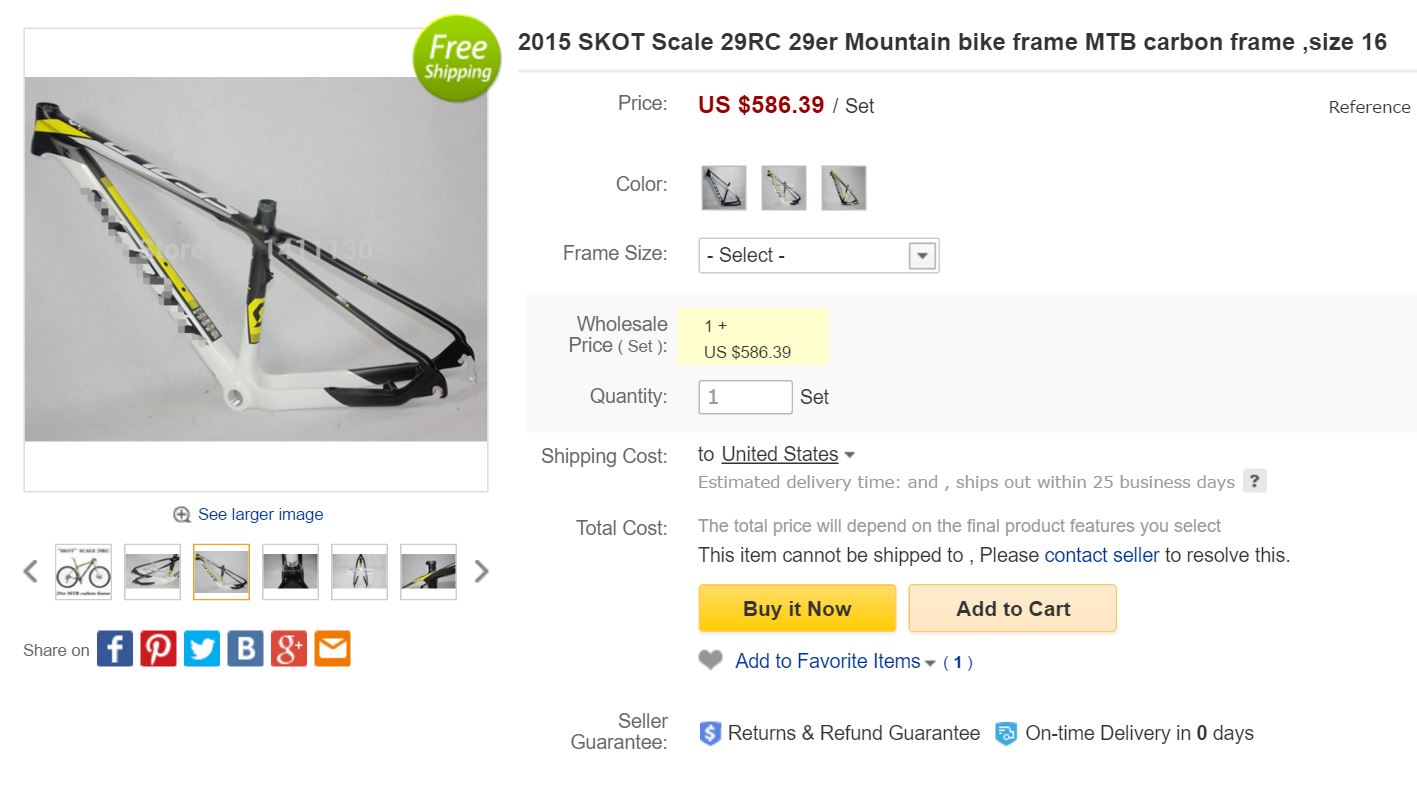Share the listing on Facebook
Viewport: 1417px width, 805px height.
tap(115, 650)
